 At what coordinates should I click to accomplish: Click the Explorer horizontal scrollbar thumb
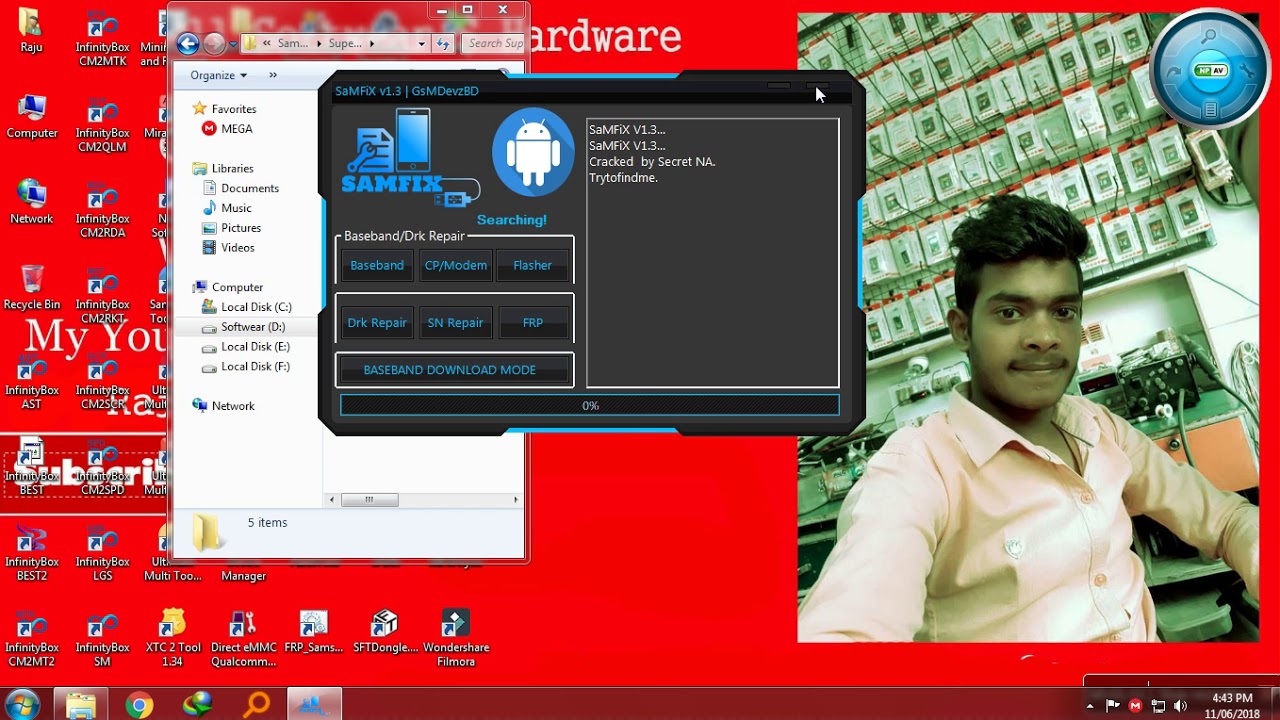coord(369,500)
